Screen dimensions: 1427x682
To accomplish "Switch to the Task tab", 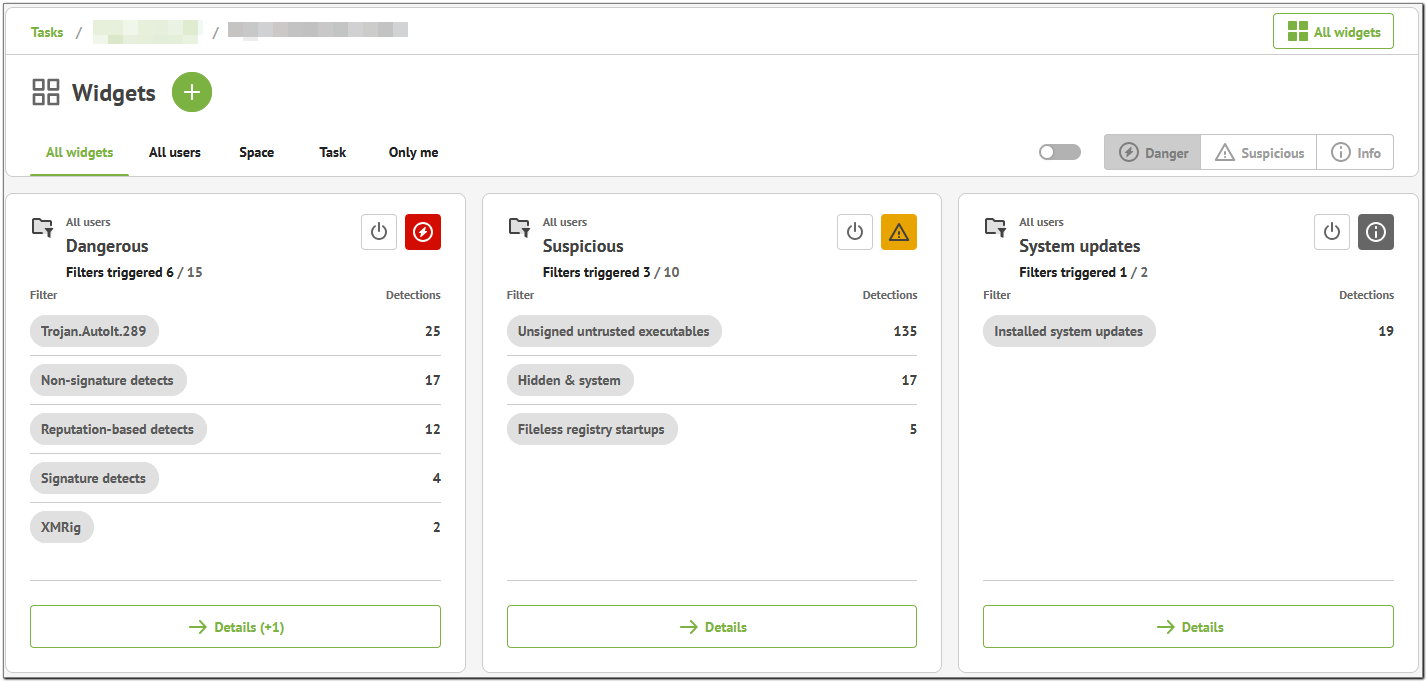I will [332, 152].
